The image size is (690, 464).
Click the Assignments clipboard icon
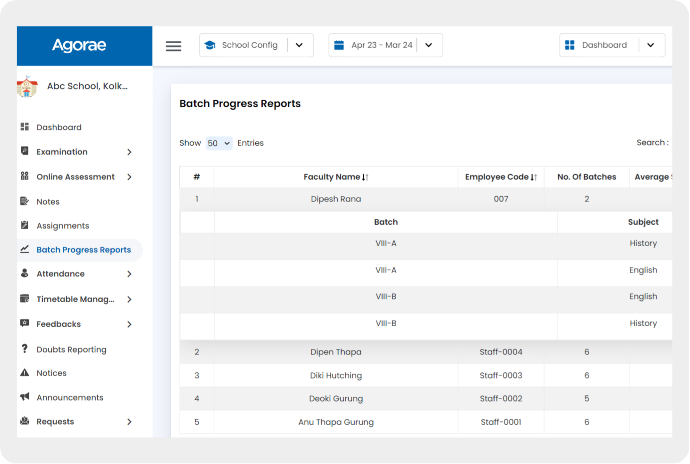pos(25,226)
